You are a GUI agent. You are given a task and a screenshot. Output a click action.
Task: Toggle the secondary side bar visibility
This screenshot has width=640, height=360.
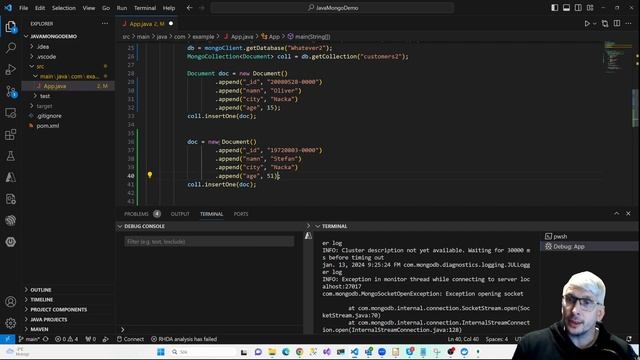point(578,8)
